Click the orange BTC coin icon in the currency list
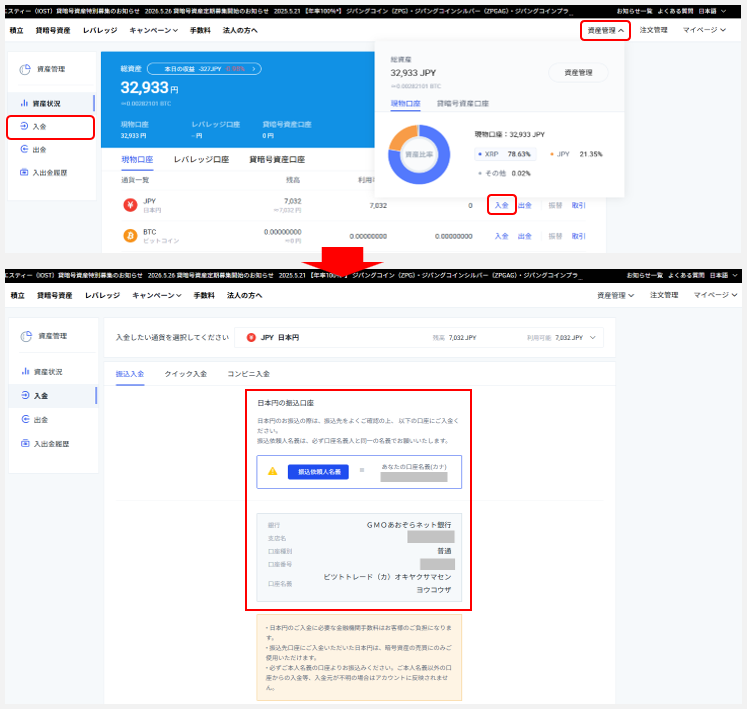The width and height of the screenshot is (747, 709). [130, 235]
